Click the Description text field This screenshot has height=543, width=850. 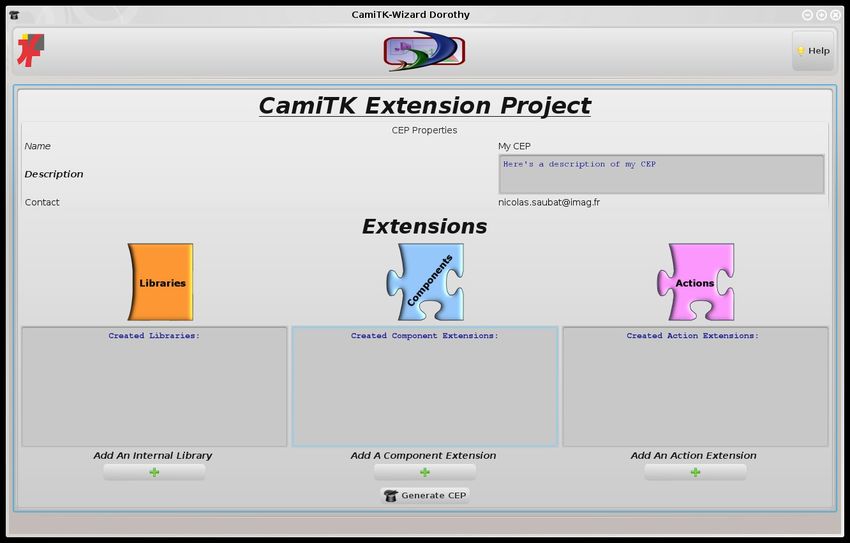(661, 174)
